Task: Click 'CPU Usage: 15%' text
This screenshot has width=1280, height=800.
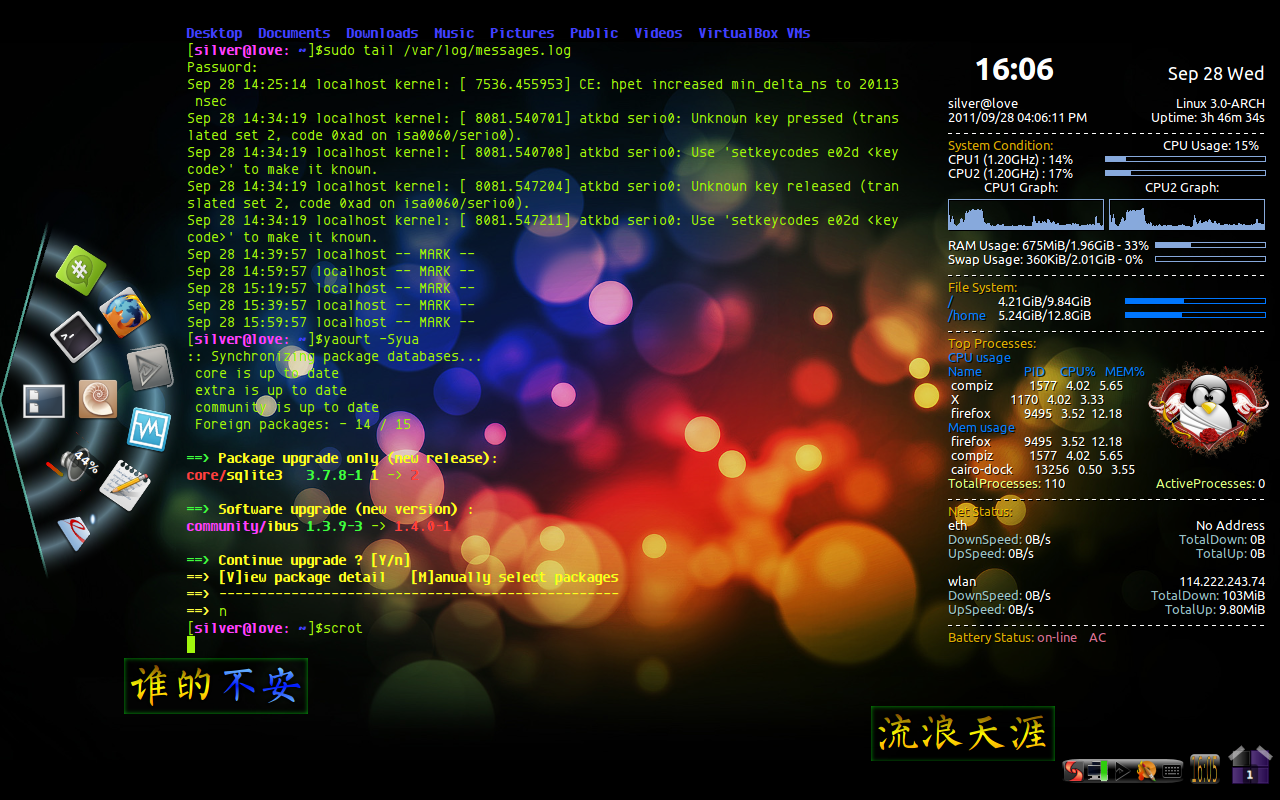Action: coord(1211,145)
